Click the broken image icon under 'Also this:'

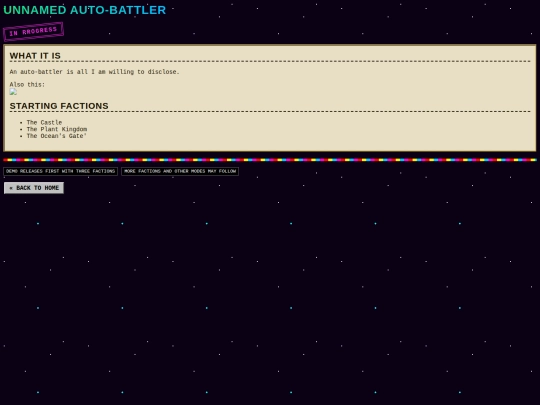point(13,92)
